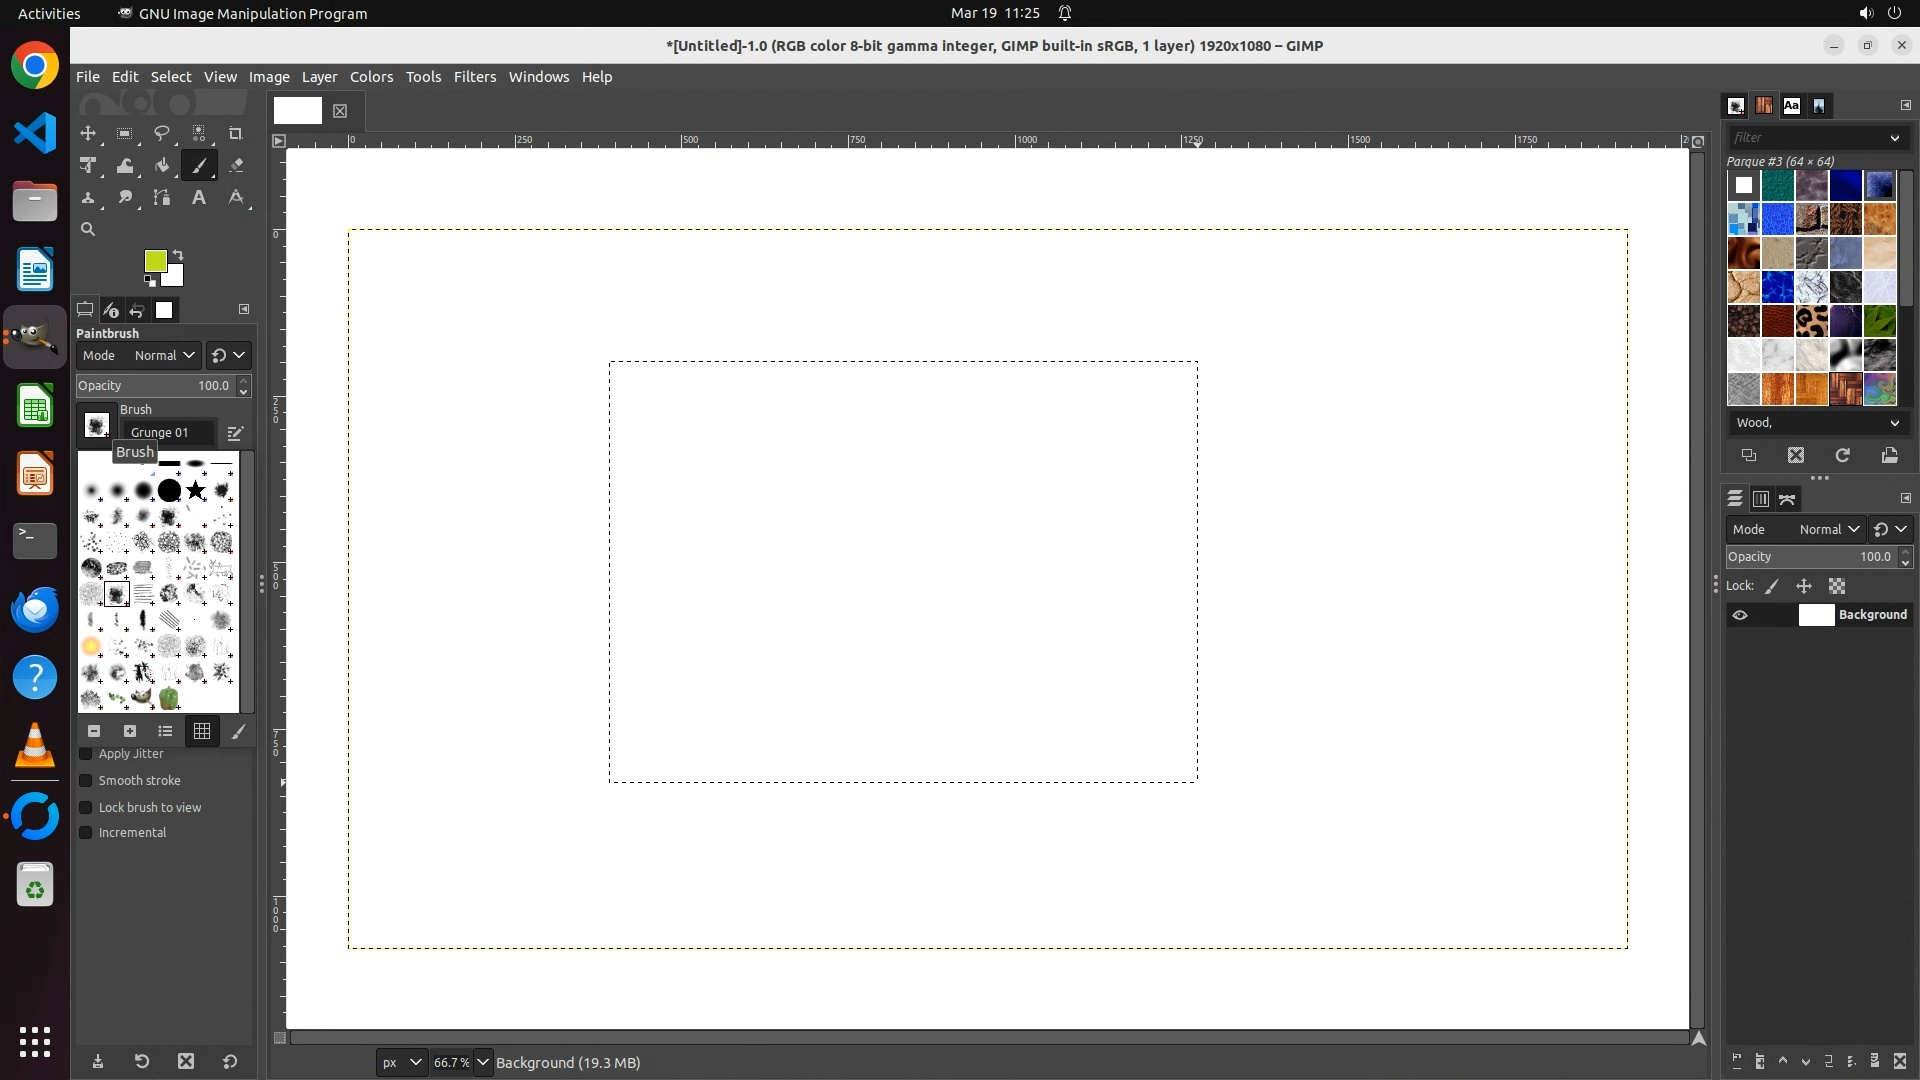Image resolution: width=1920 pixels, height=1080 pixels.
Task: Open the zoom percentage dropdown
Action: click(483, 1063)
